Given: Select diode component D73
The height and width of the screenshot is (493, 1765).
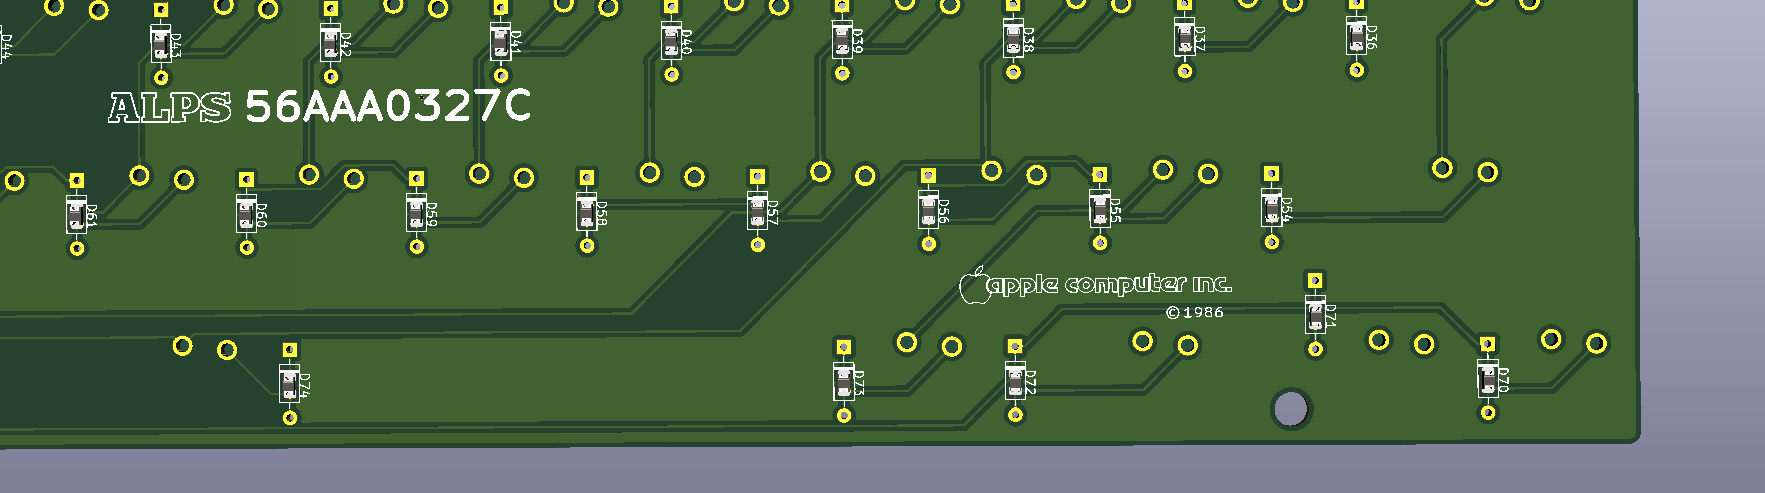Looking at the screenshot, I should pyautogui.click(x=843, y=381).
